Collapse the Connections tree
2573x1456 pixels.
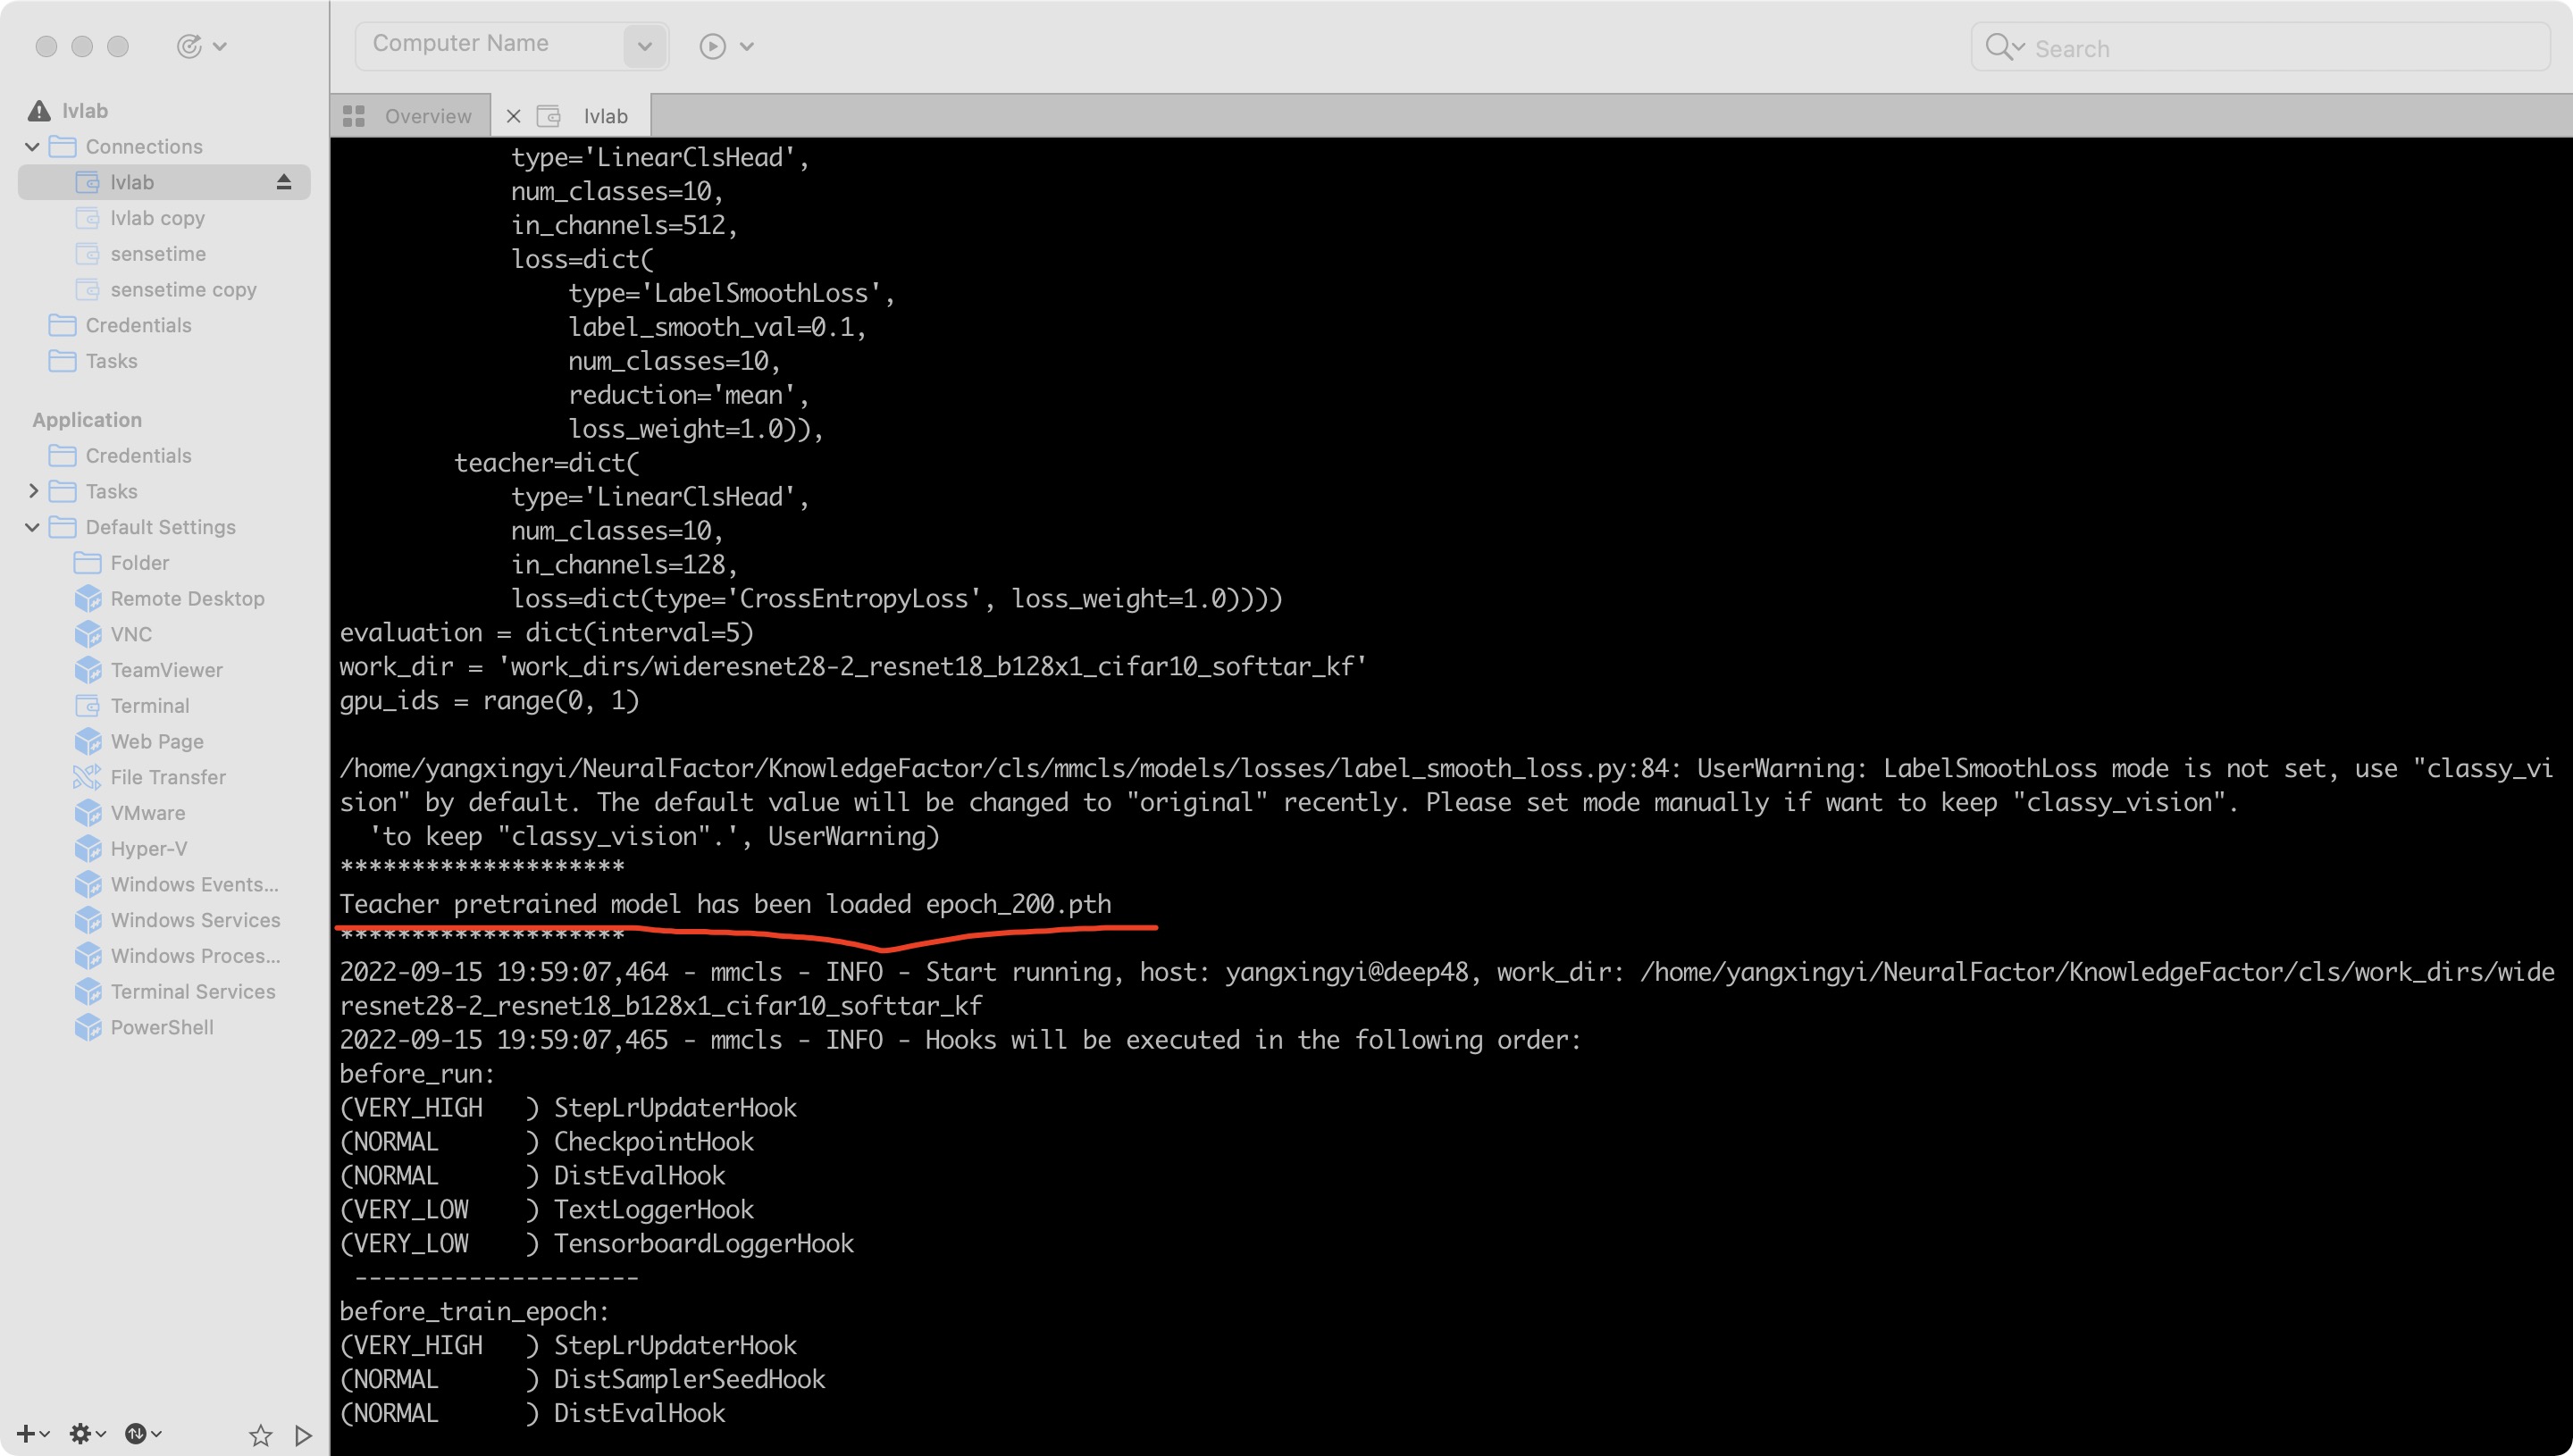(x=33, y=146)
